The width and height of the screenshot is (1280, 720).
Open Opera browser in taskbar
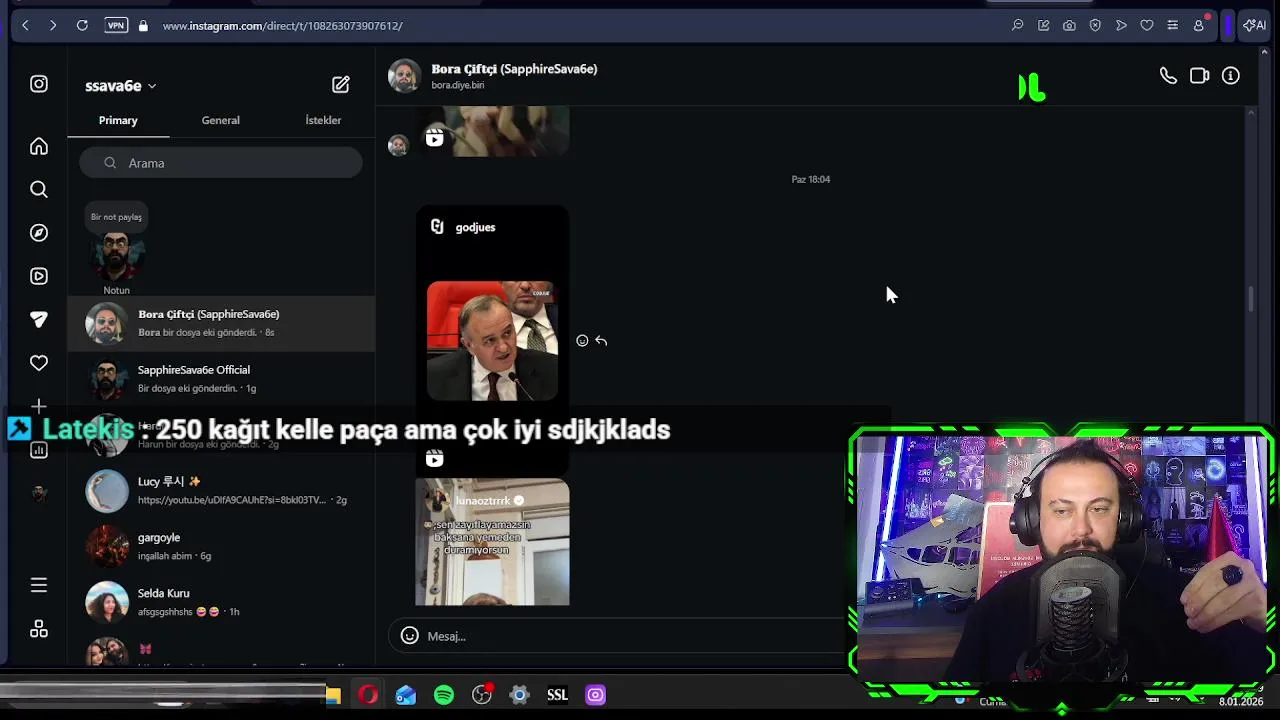click(x=368, y=695)
